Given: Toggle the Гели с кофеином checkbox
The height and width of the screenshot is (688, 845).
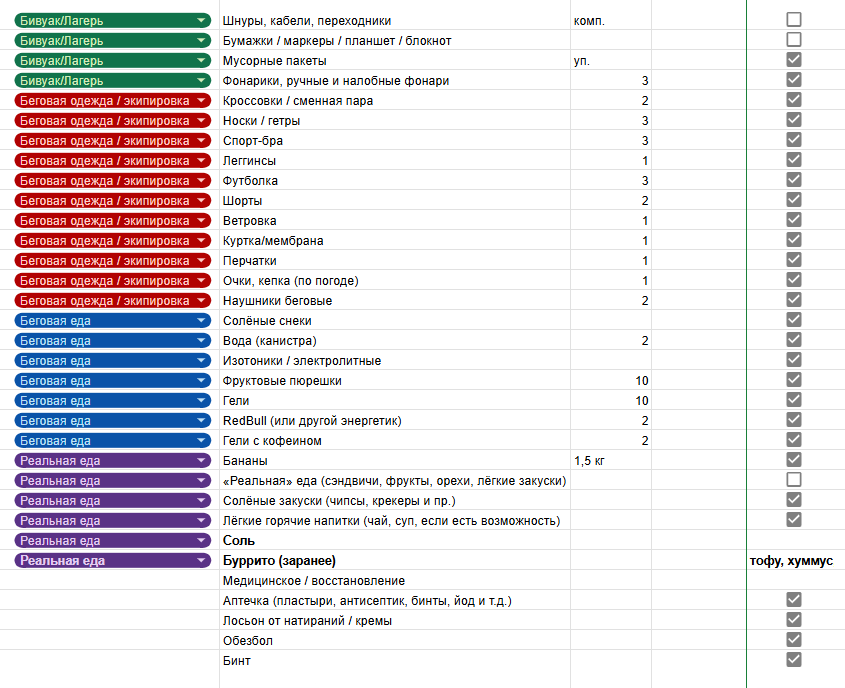Looking at the screenshot, I should 794,440.
